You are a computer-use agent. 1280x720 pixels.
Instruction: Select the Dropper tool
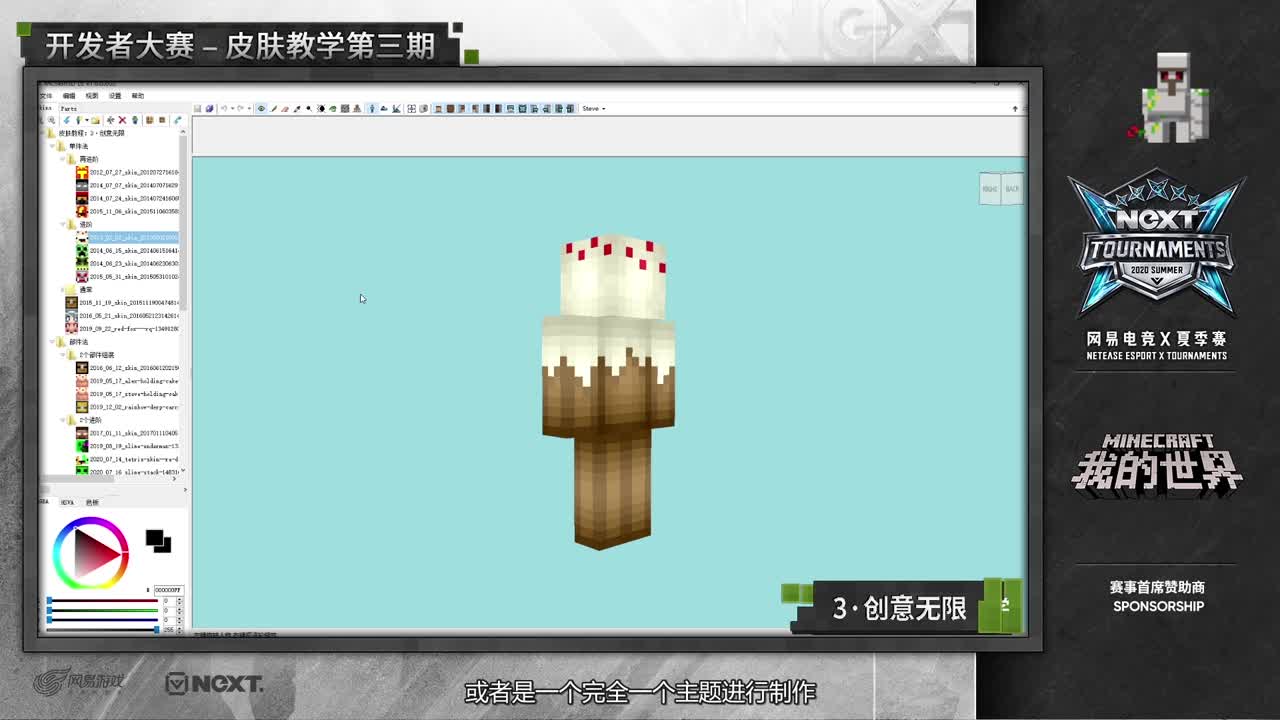(x=297, y=108)
